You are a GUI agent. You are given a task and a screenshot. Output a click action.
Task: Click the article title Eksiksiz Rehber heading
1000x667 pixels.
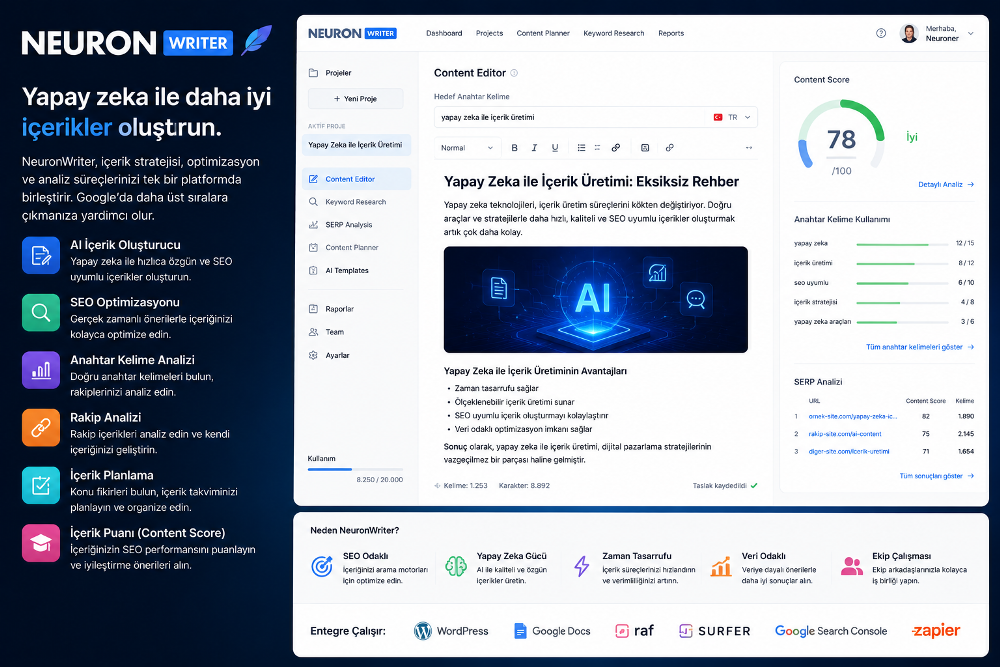591,181
